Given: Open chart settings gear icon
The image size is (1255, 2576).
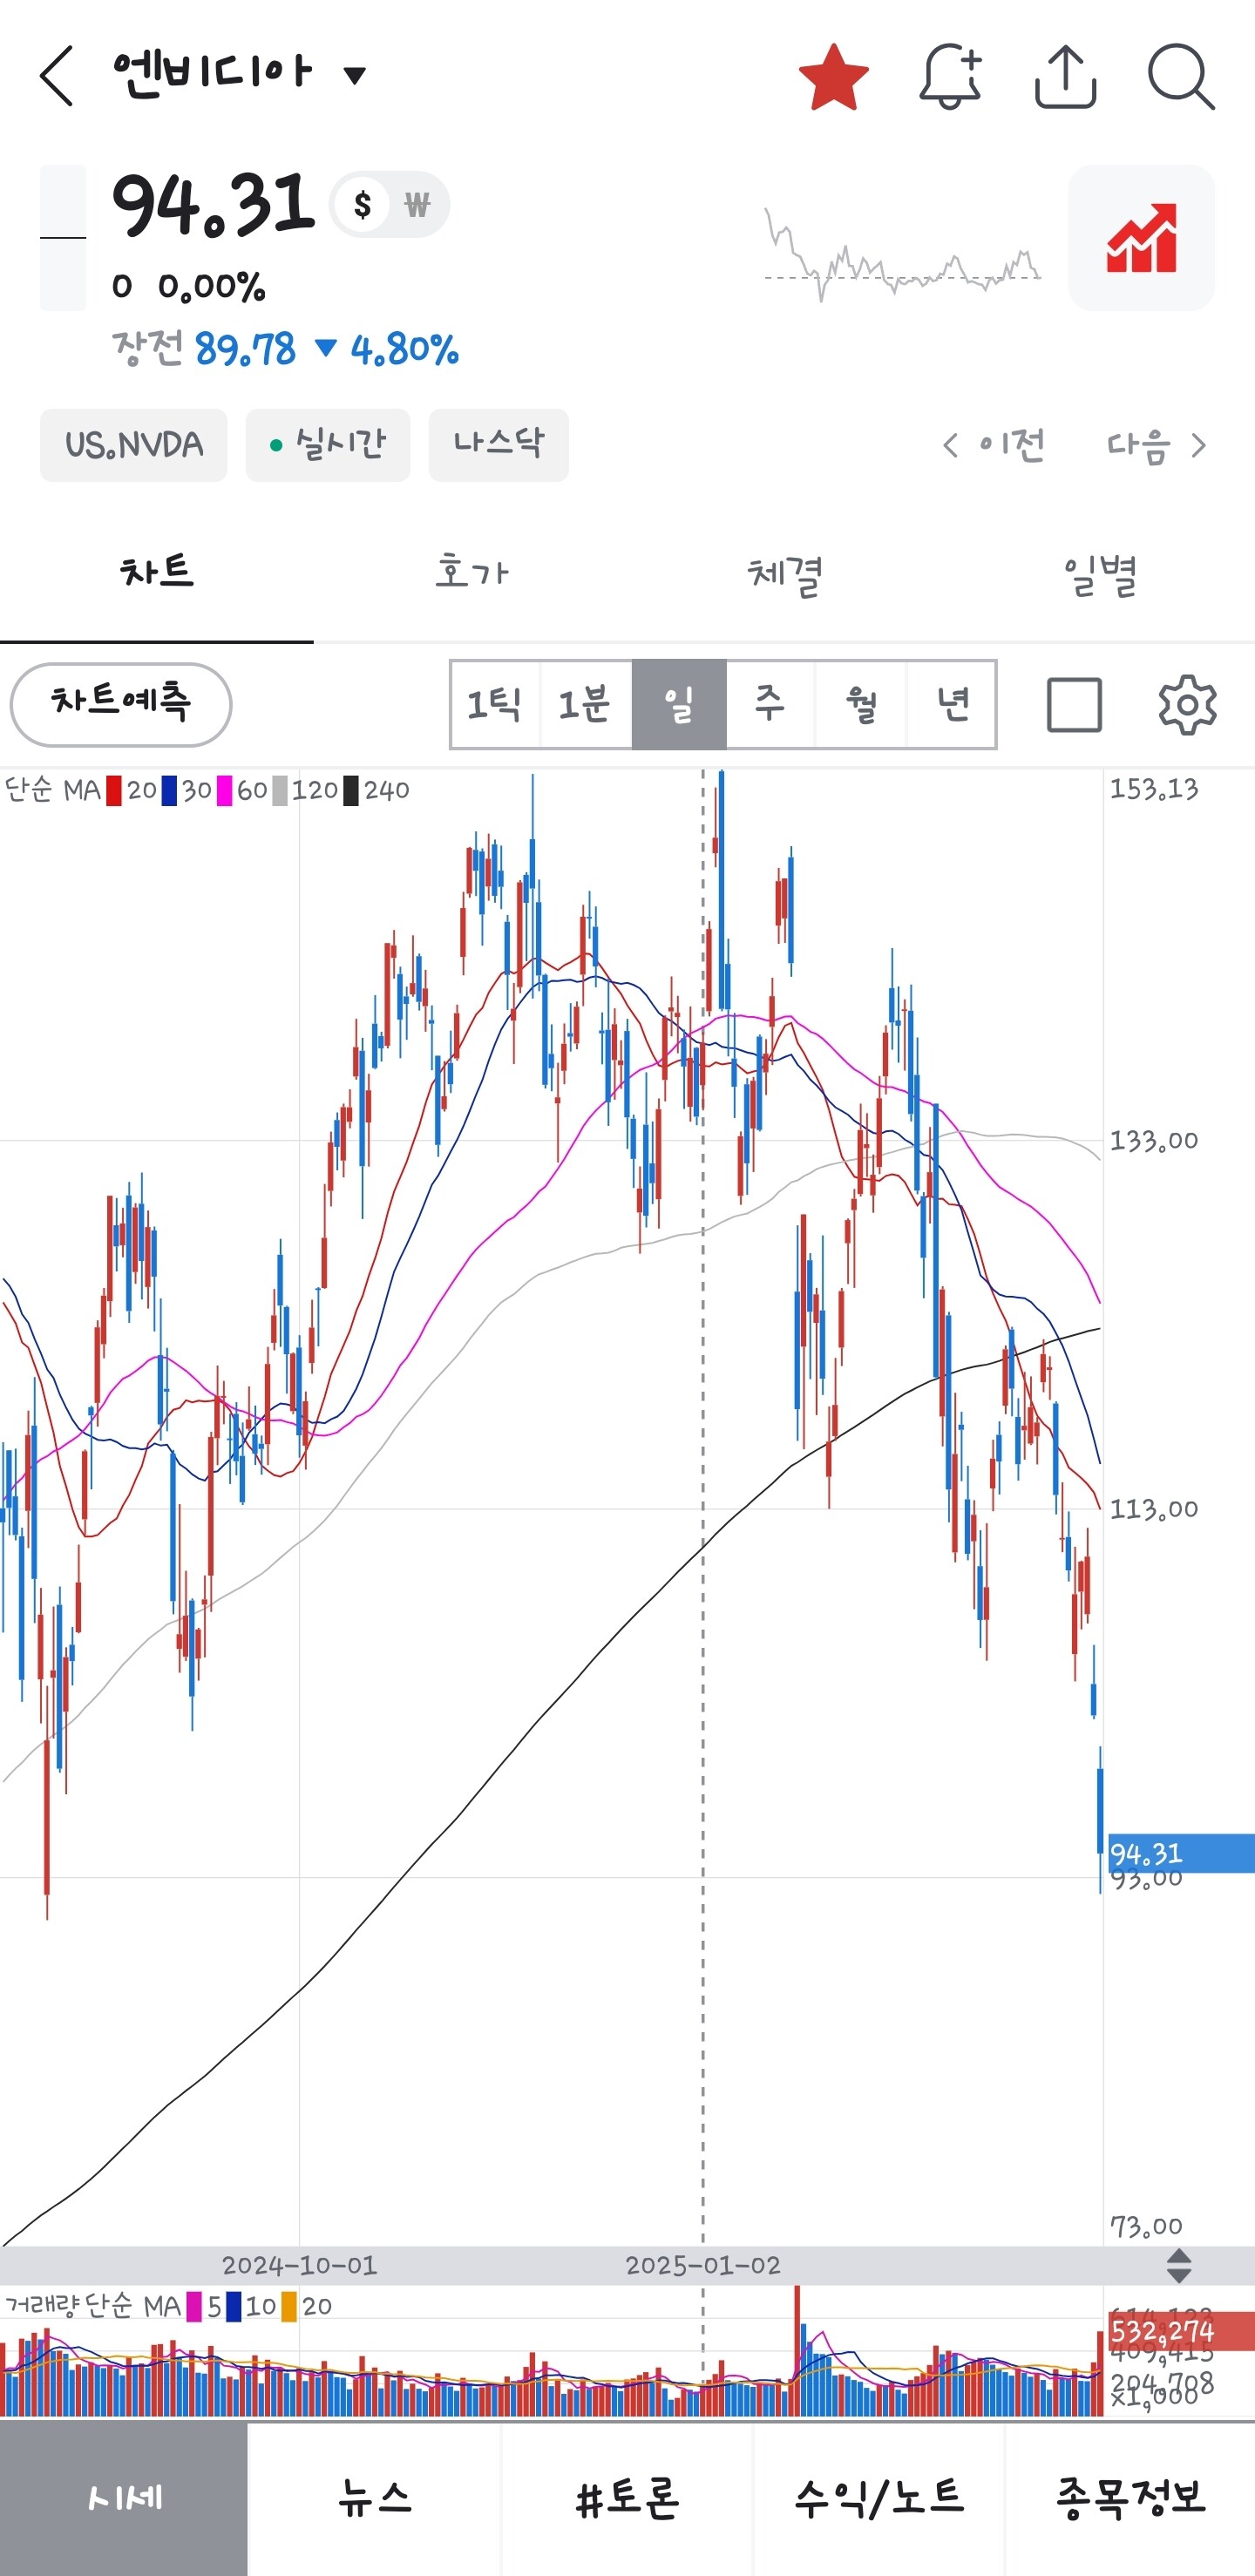Looking at the screenshot, I should (1187, 705).
